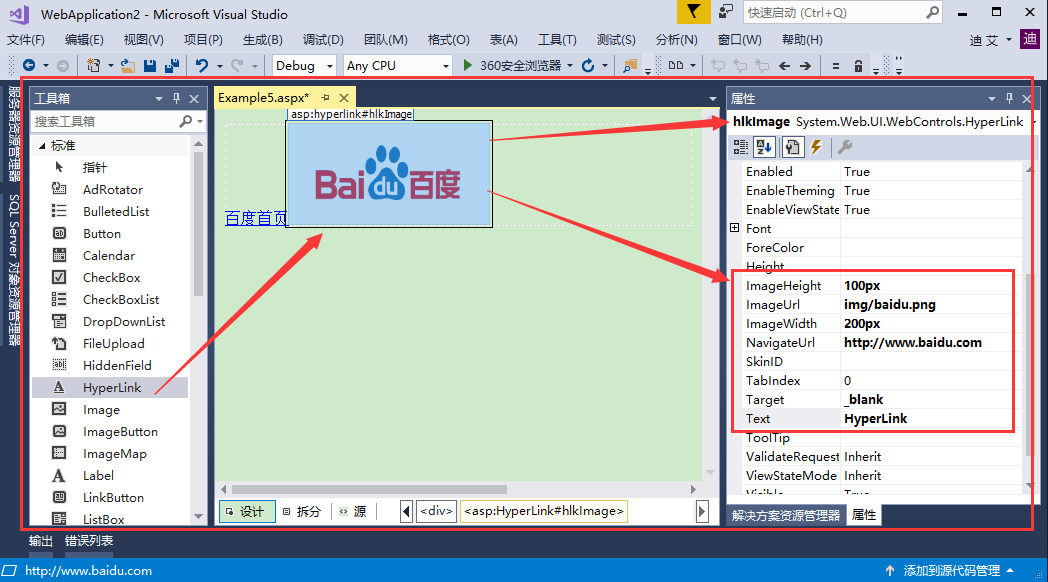The height and width of the screenshot is (582, 1048).
Task: Open Properties window position dropdown
Action: click(x=991, y=99)
